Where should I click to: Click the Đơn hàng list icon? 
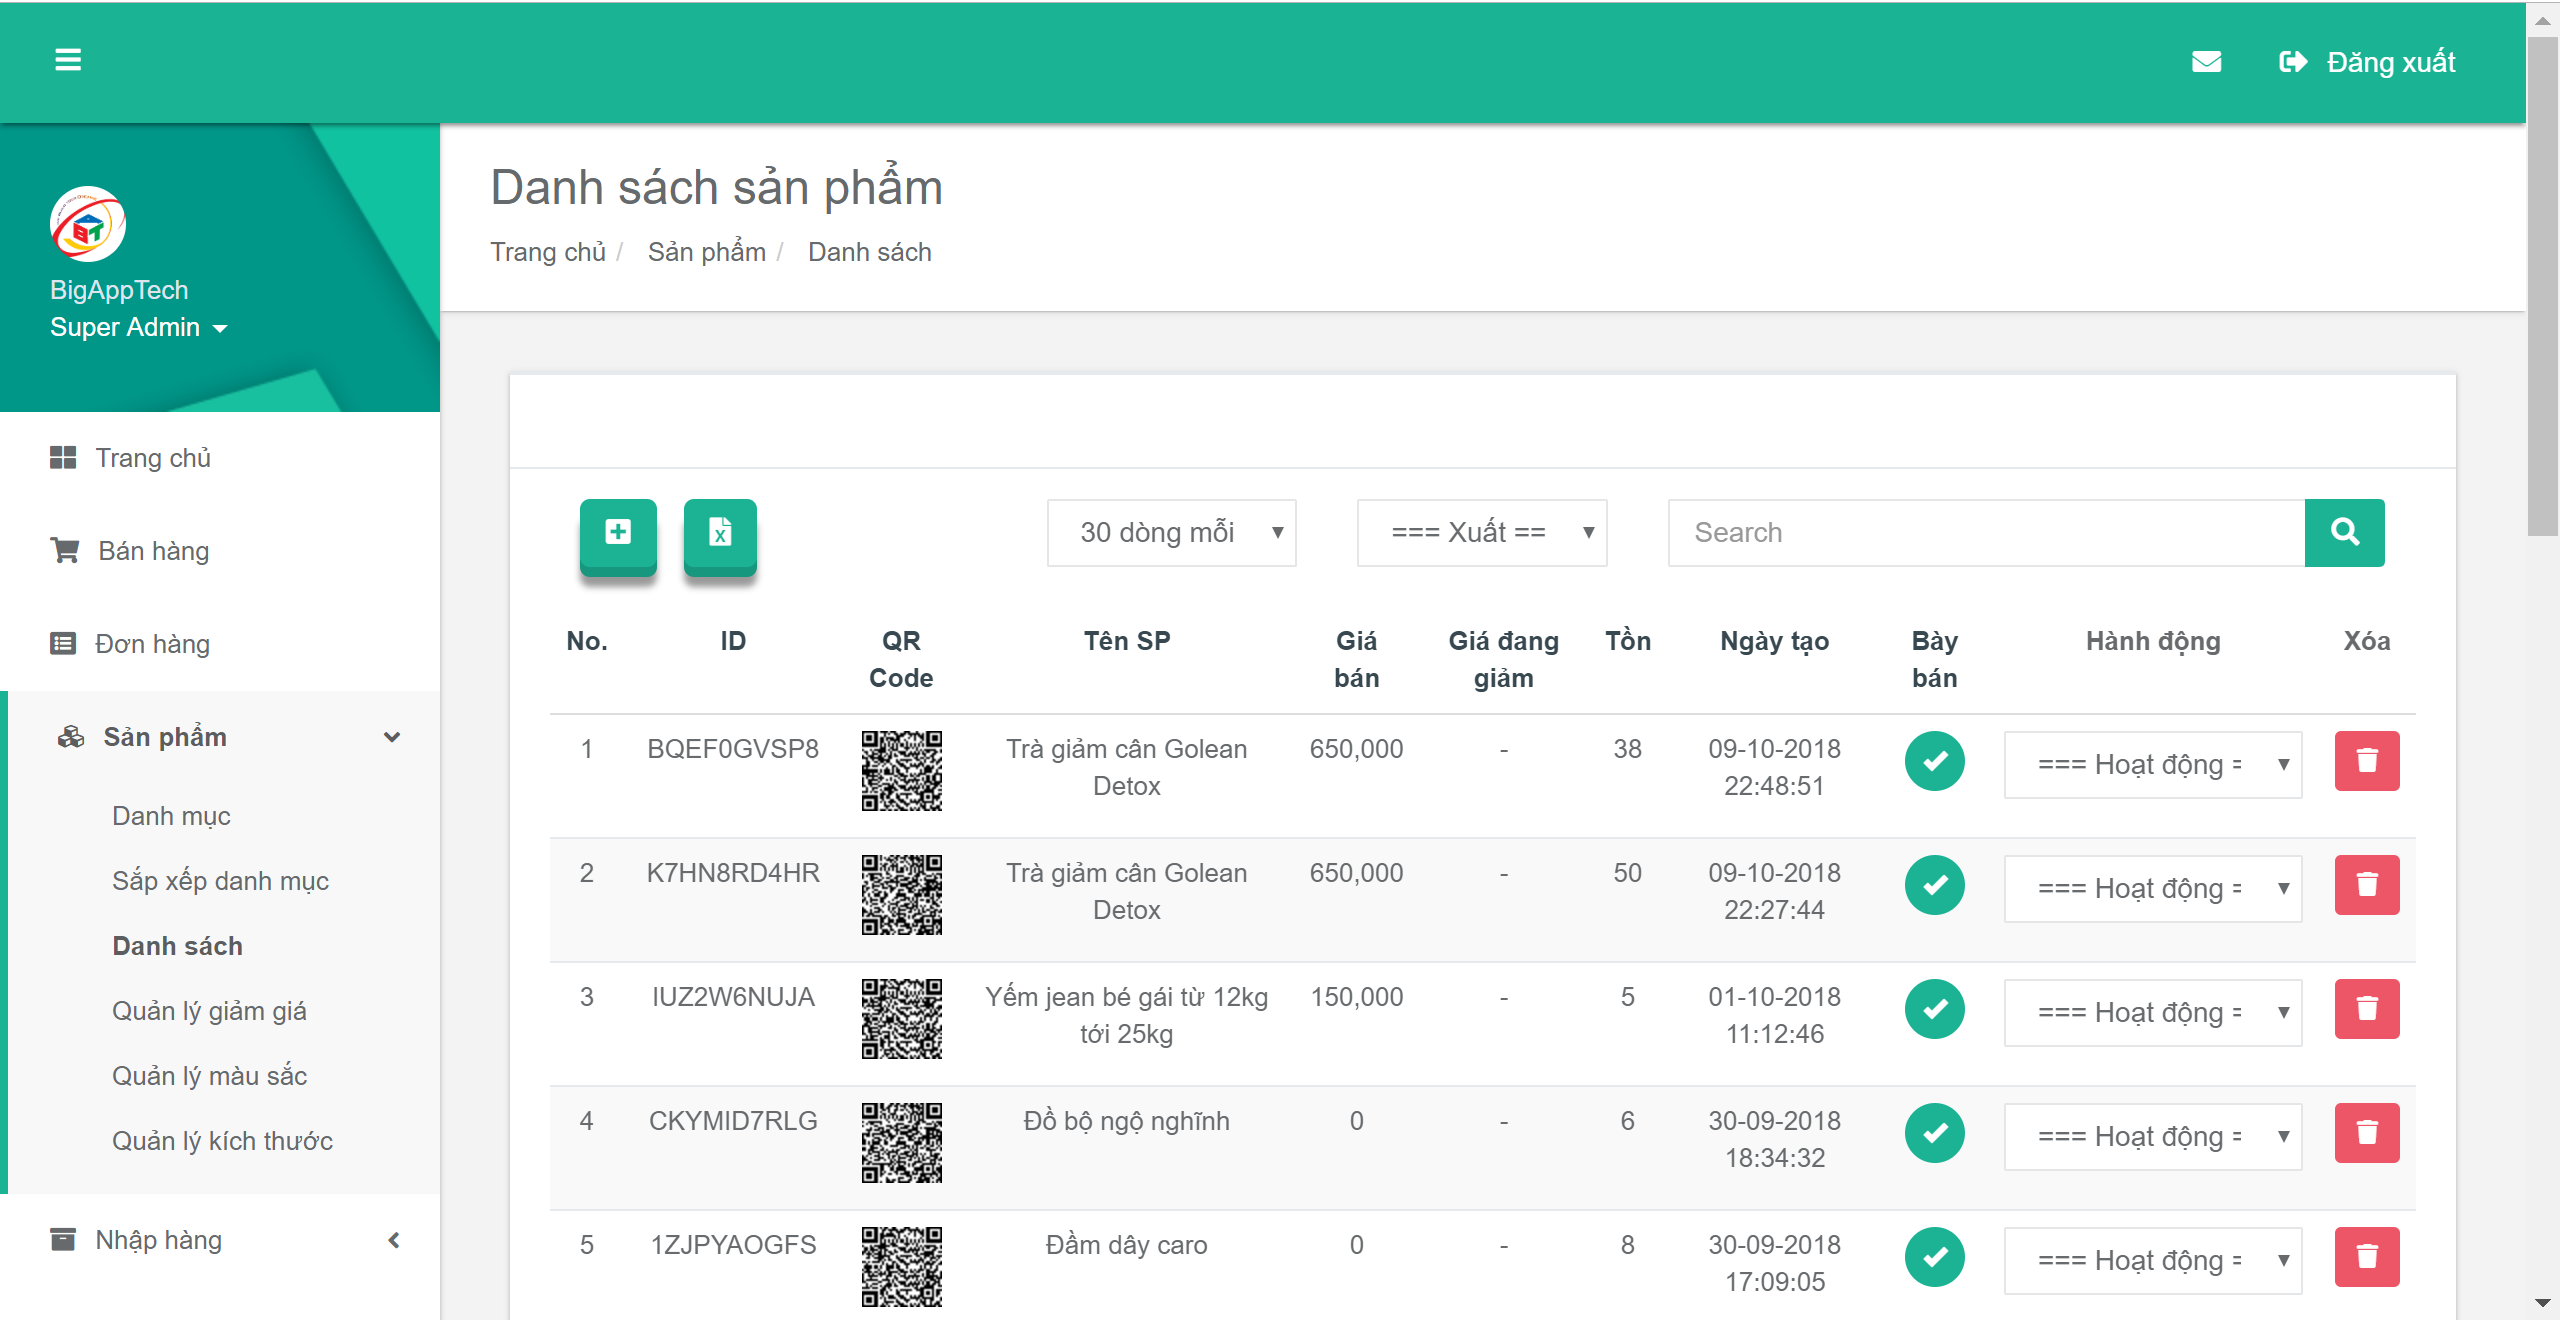tap(64, 643)
